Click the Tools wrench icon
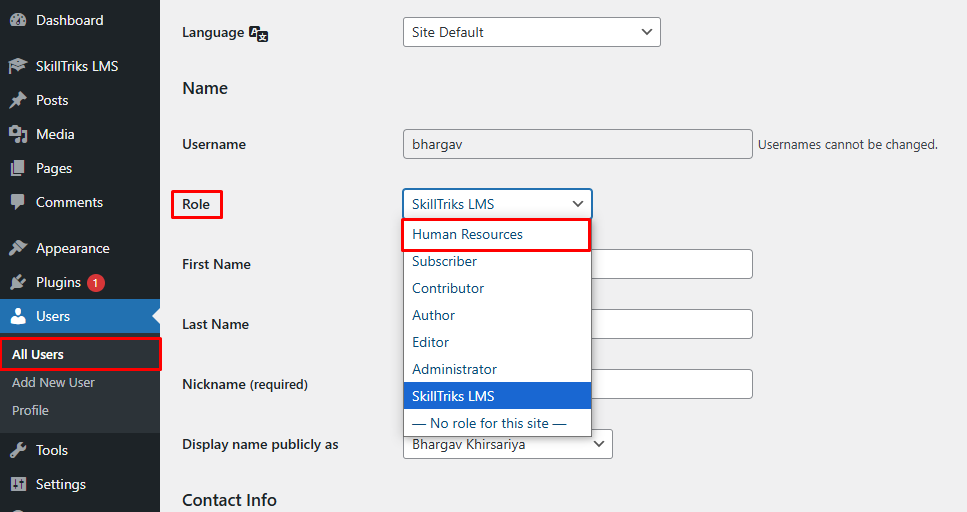This screenshot has width=967, height=512. pyautogui.click(x=18, y=450)
